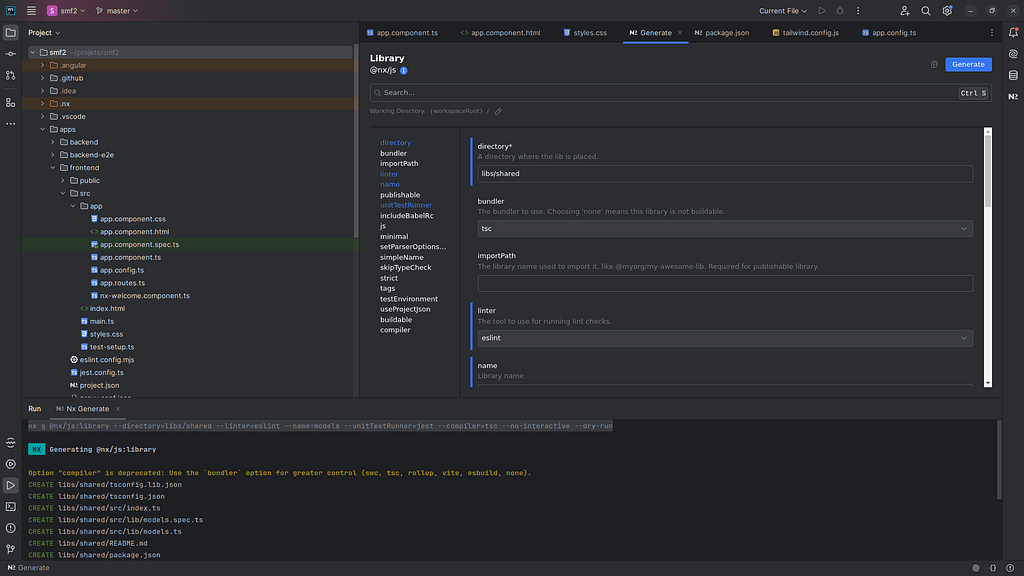This screenshot has height=576, width=1024.
Task: Expand the public folder
Action: coord(63,180)
